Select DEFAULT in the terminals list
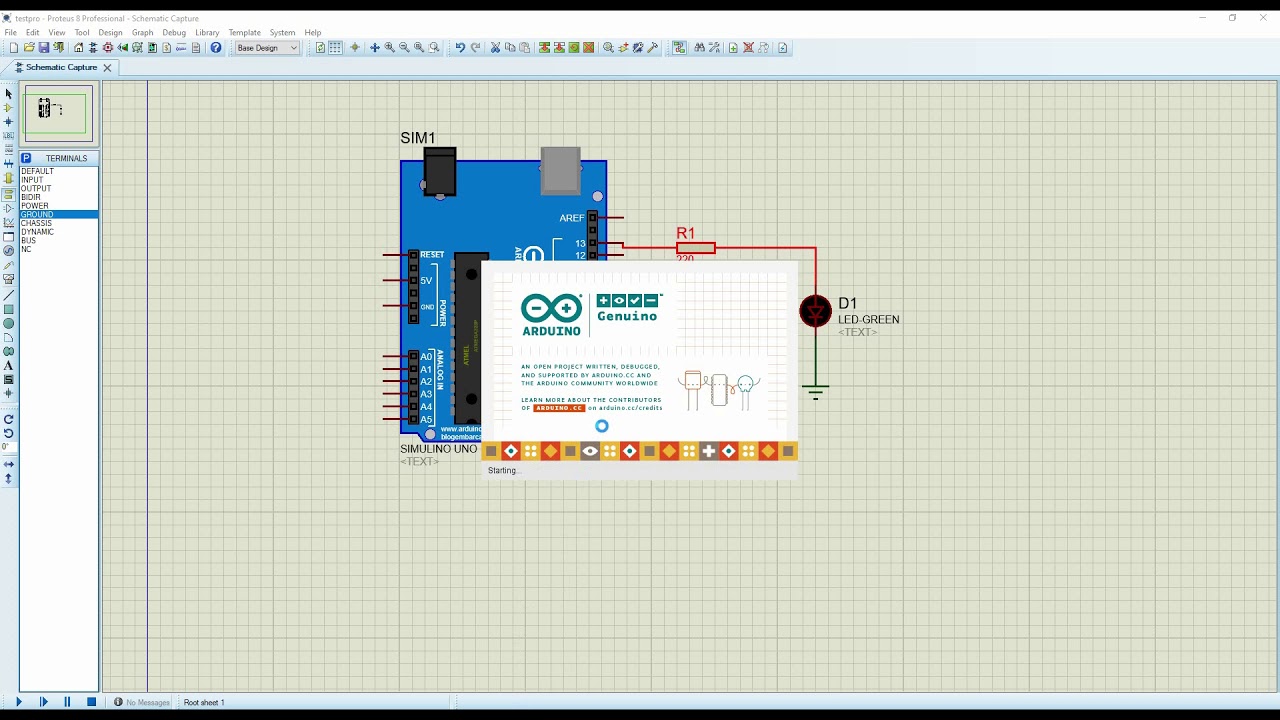Screen dimensions: 1280x720 [59, 171]
